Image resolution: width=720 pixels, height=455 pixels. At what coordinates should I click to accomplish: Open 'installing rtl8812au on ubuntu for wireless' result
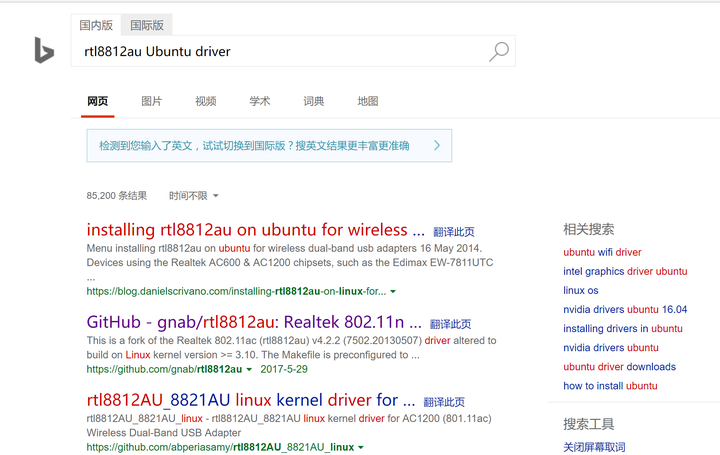pyautogui.click(x=255, y=230)
